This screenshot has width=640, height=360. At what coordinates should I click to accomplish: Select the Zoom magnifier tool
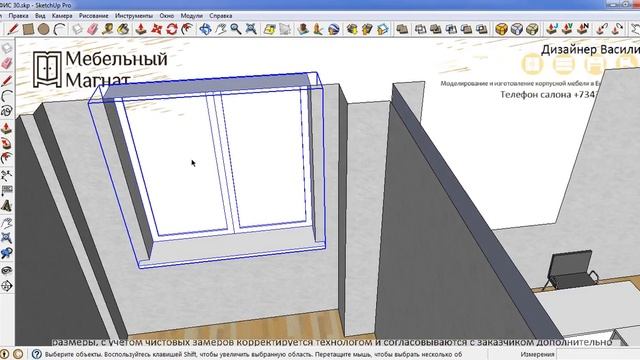coord(236,29)
